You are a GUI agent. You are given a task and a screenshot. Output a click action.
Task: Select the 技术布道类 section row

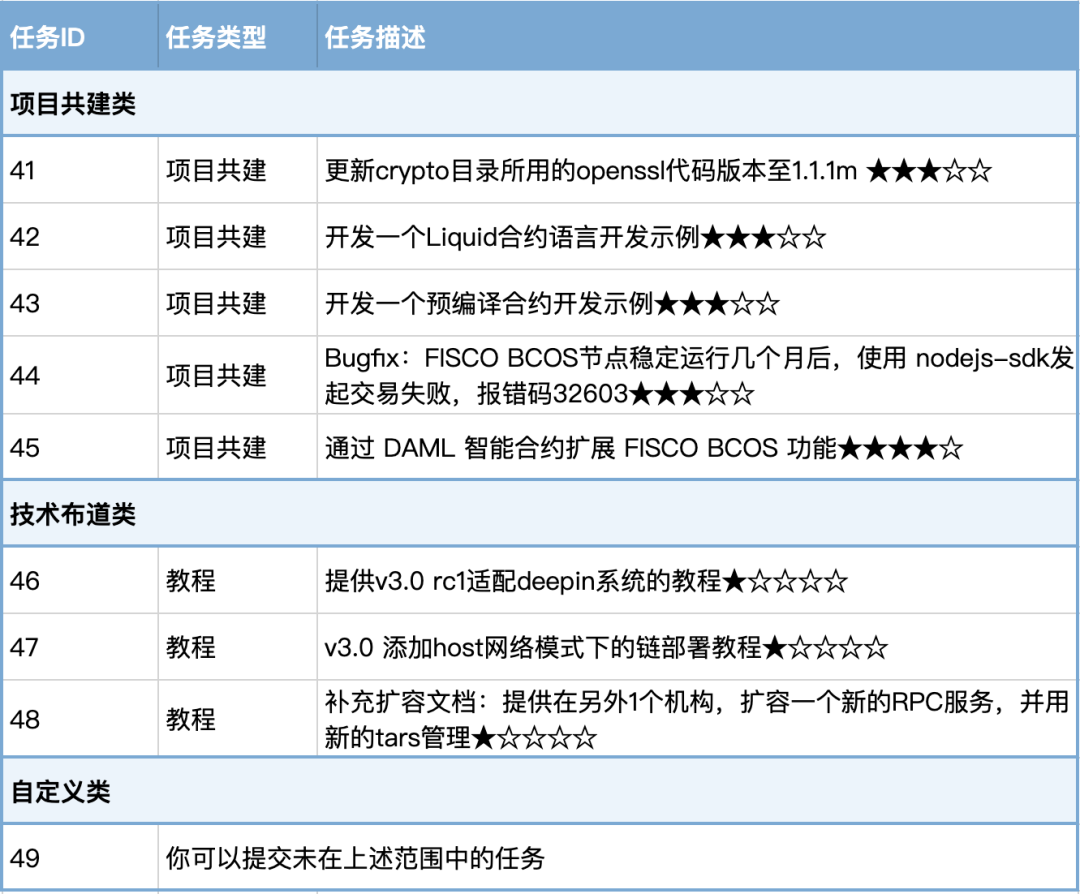pyautogui.click(x=540, y=514)
